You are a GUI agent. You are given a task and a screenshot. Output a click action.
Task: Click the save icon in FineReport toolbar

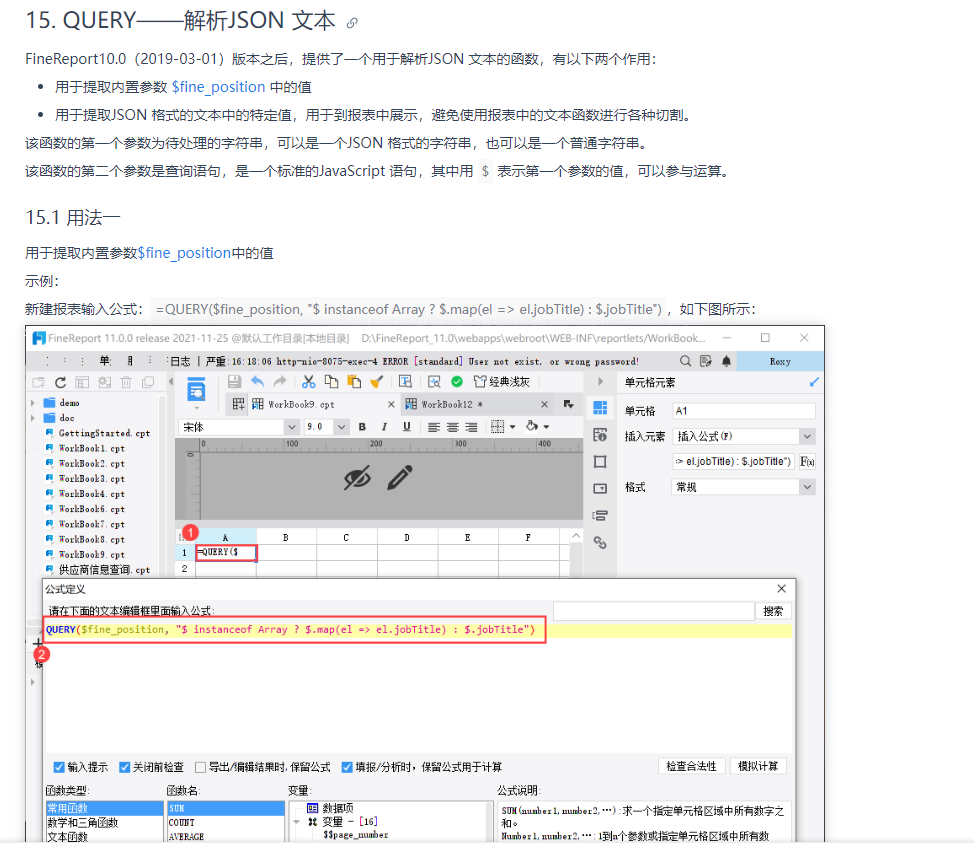(234, 381)
